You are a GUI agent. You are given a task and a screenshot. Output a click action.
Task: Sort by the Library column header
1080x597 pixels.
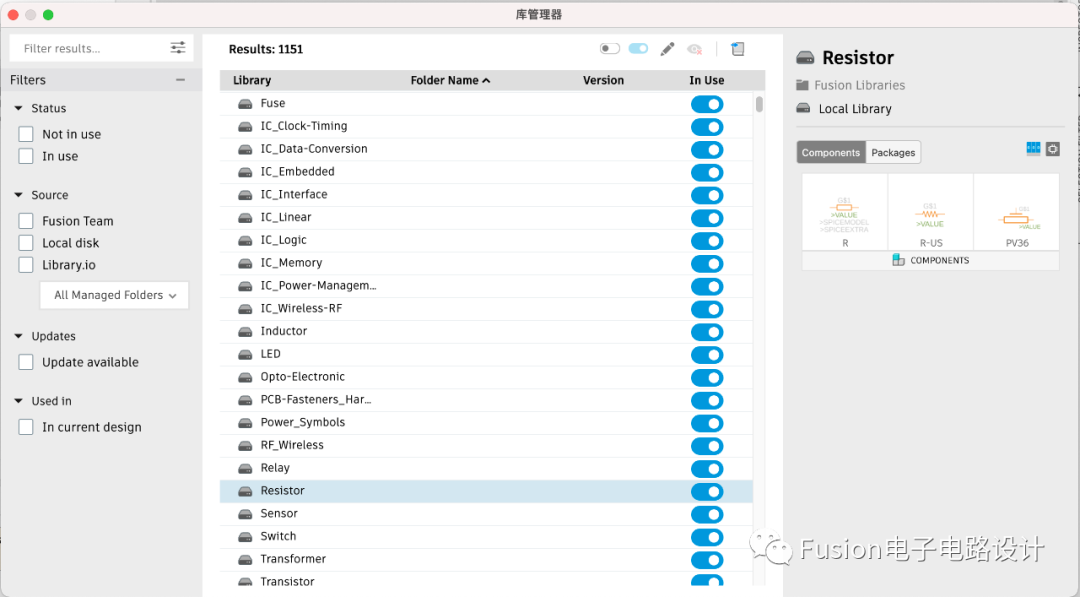click(x=251, y=81)
